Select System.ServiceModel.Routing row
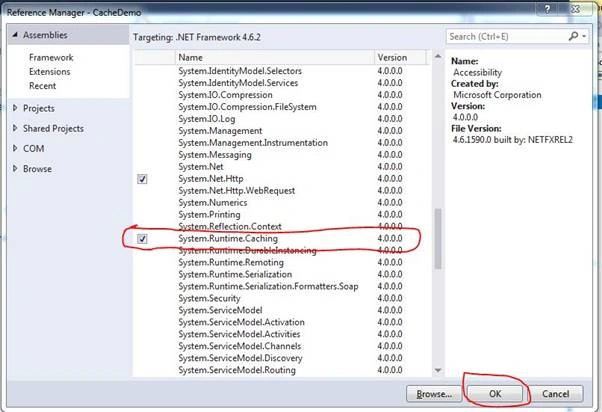Screen dimensions: 602x412 point(281,370)
